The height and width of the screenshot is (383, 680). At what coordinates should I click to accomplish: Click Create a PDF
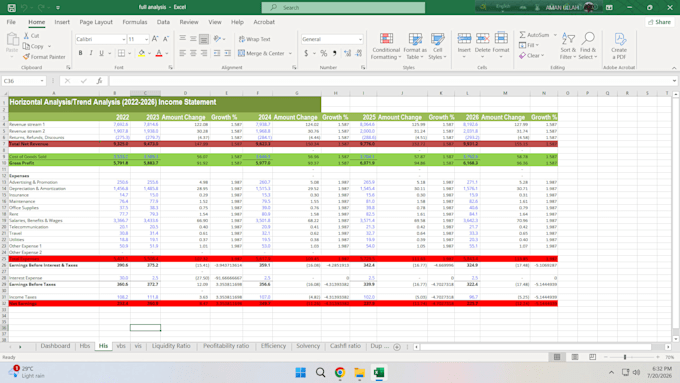click(x=619, y=46)
